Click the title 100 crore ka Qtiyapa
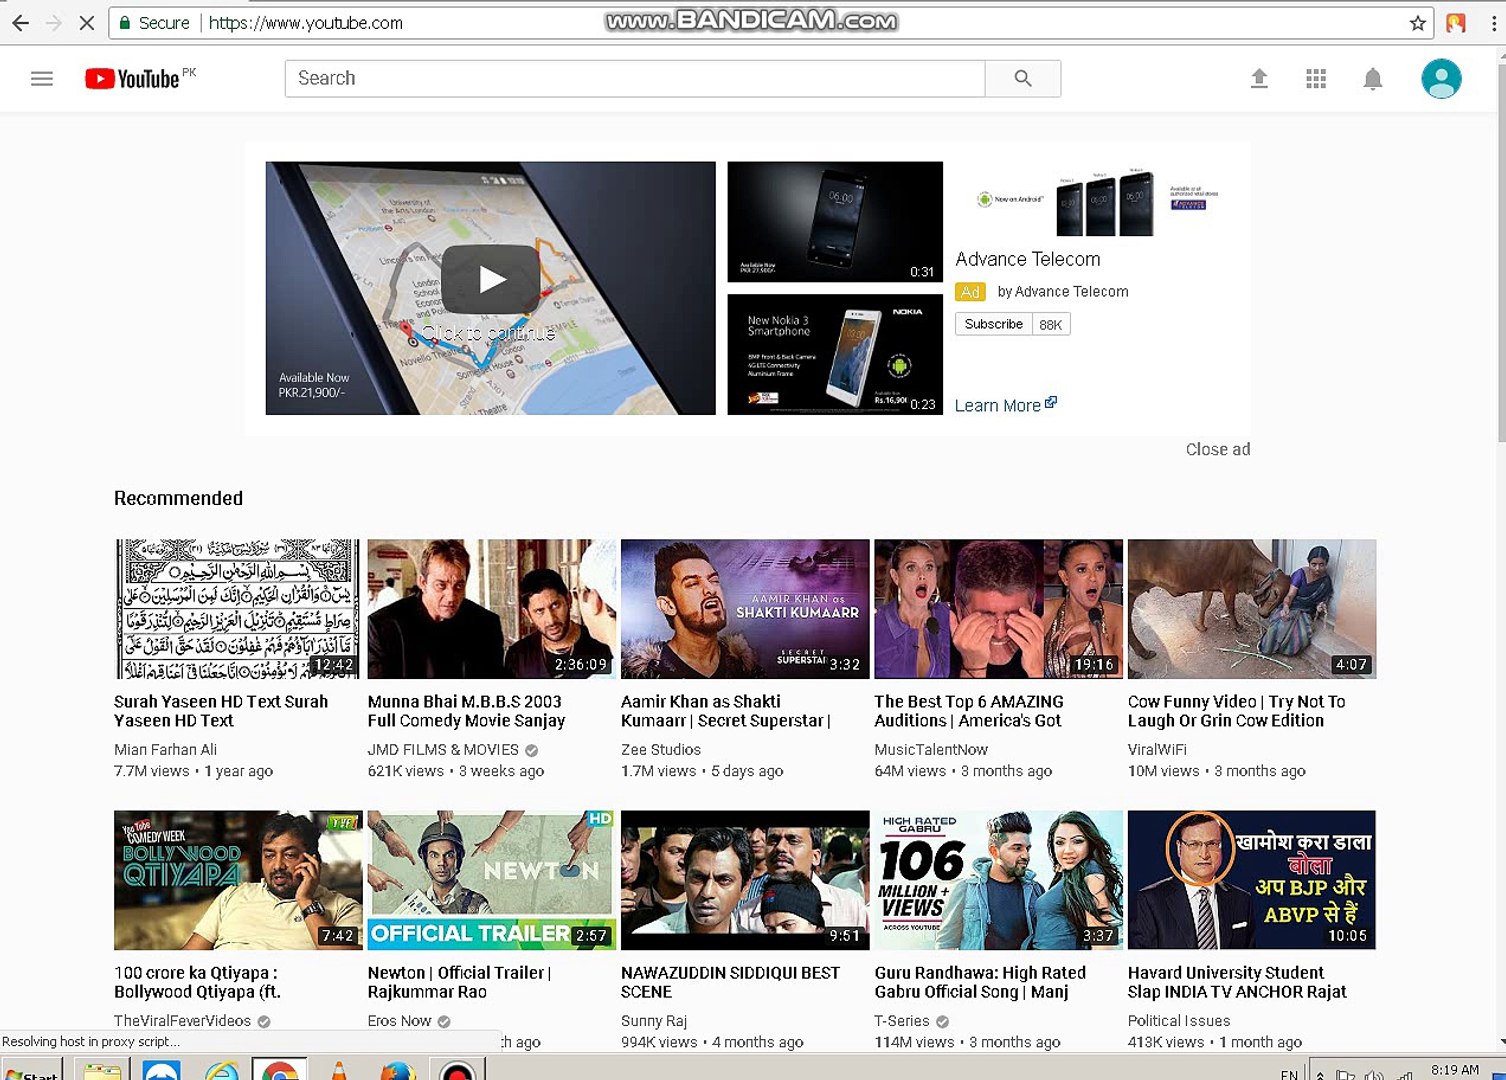Screen dimensions: 1506x1080 pyautogui.click(x=198, y=982)
